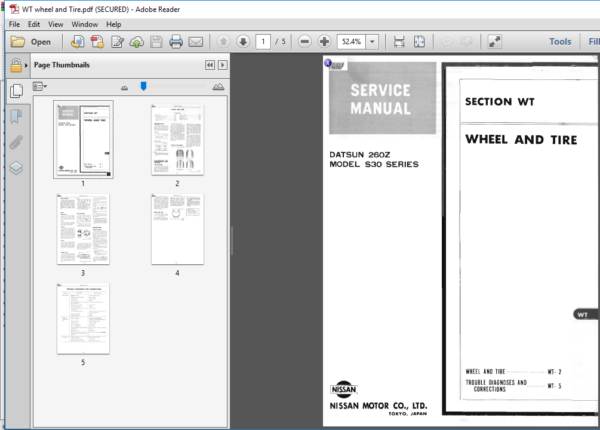Click the reduce thumbnail size icon
600x430 pixels.
pos(124,88)
